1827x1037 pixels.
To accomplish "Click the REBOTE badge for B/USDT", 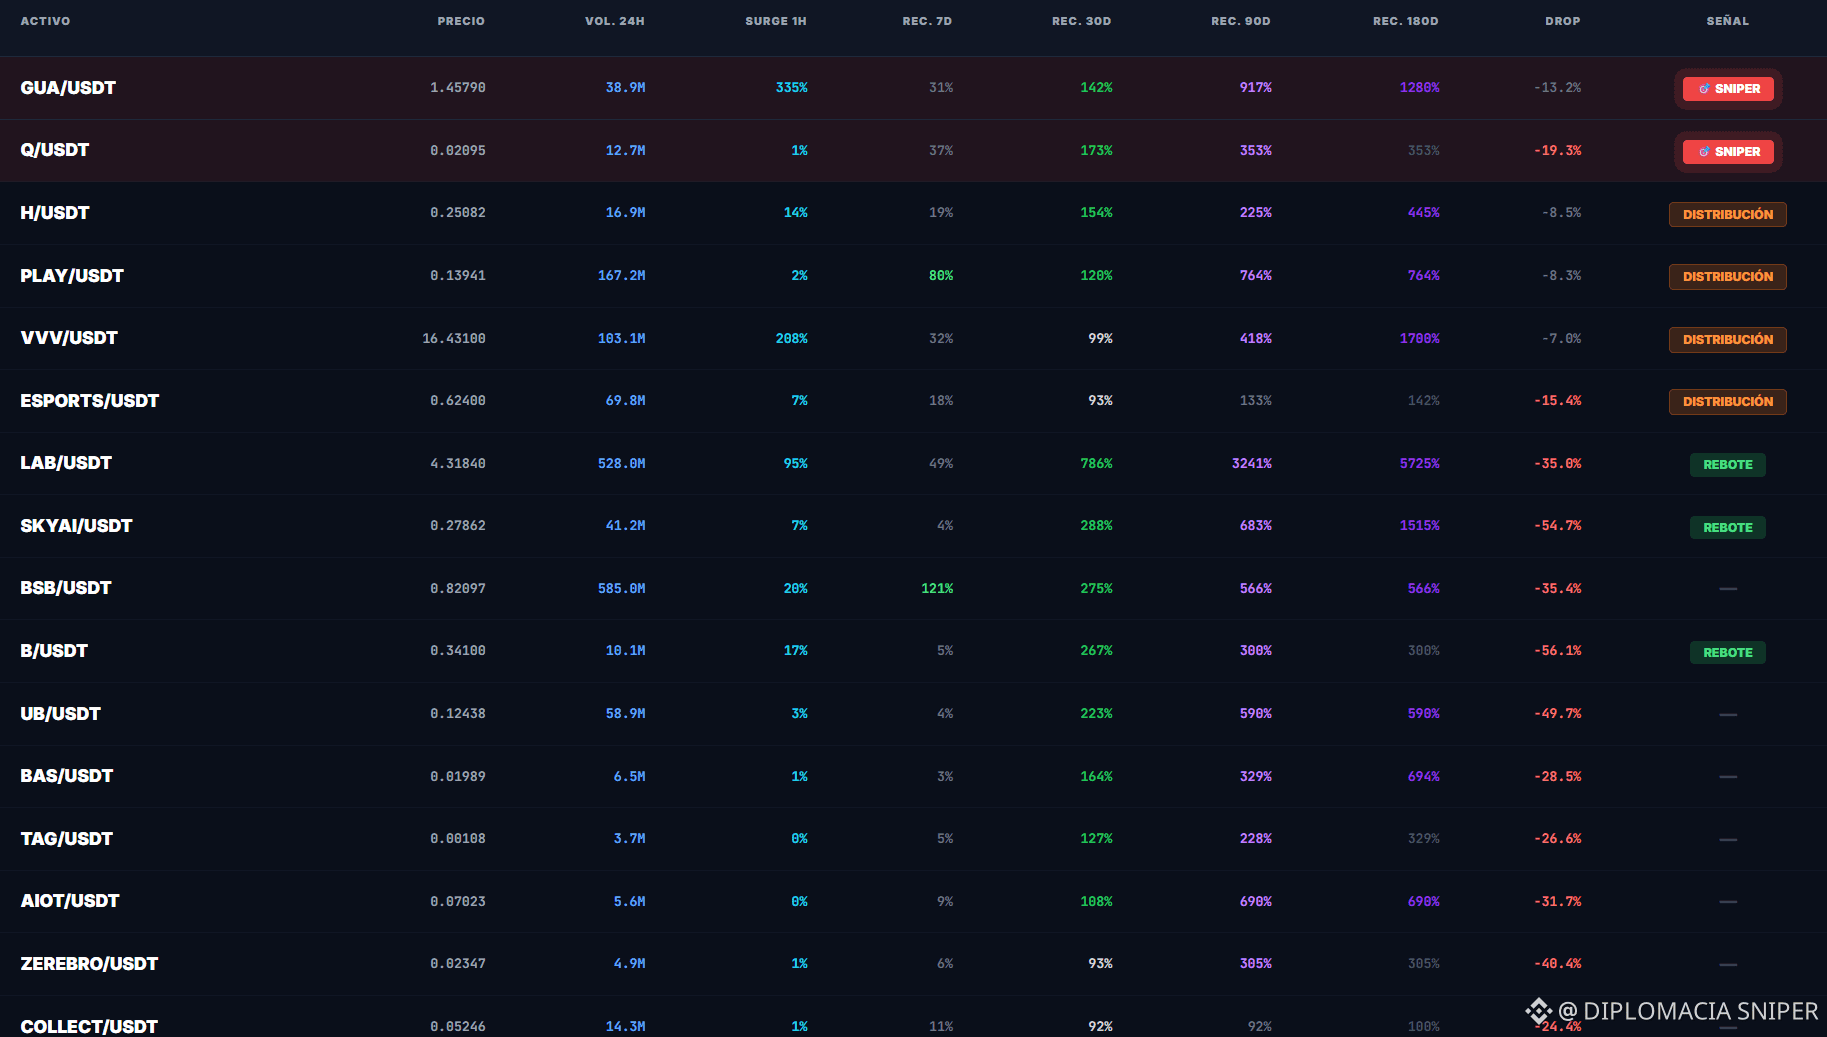I will (x=1727, y=653).
